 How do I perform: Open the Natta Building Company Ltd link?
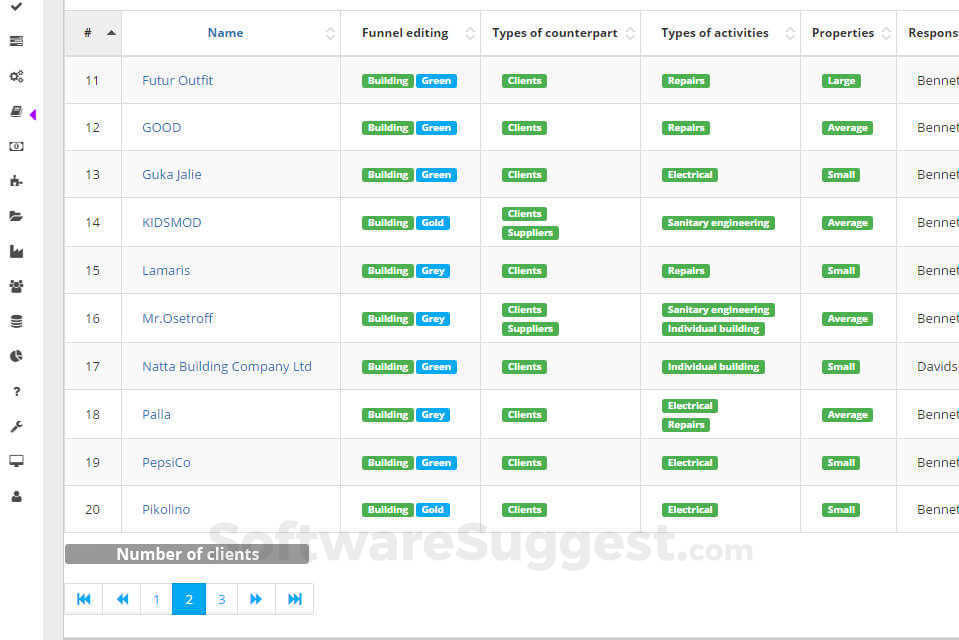click(227, 366)
